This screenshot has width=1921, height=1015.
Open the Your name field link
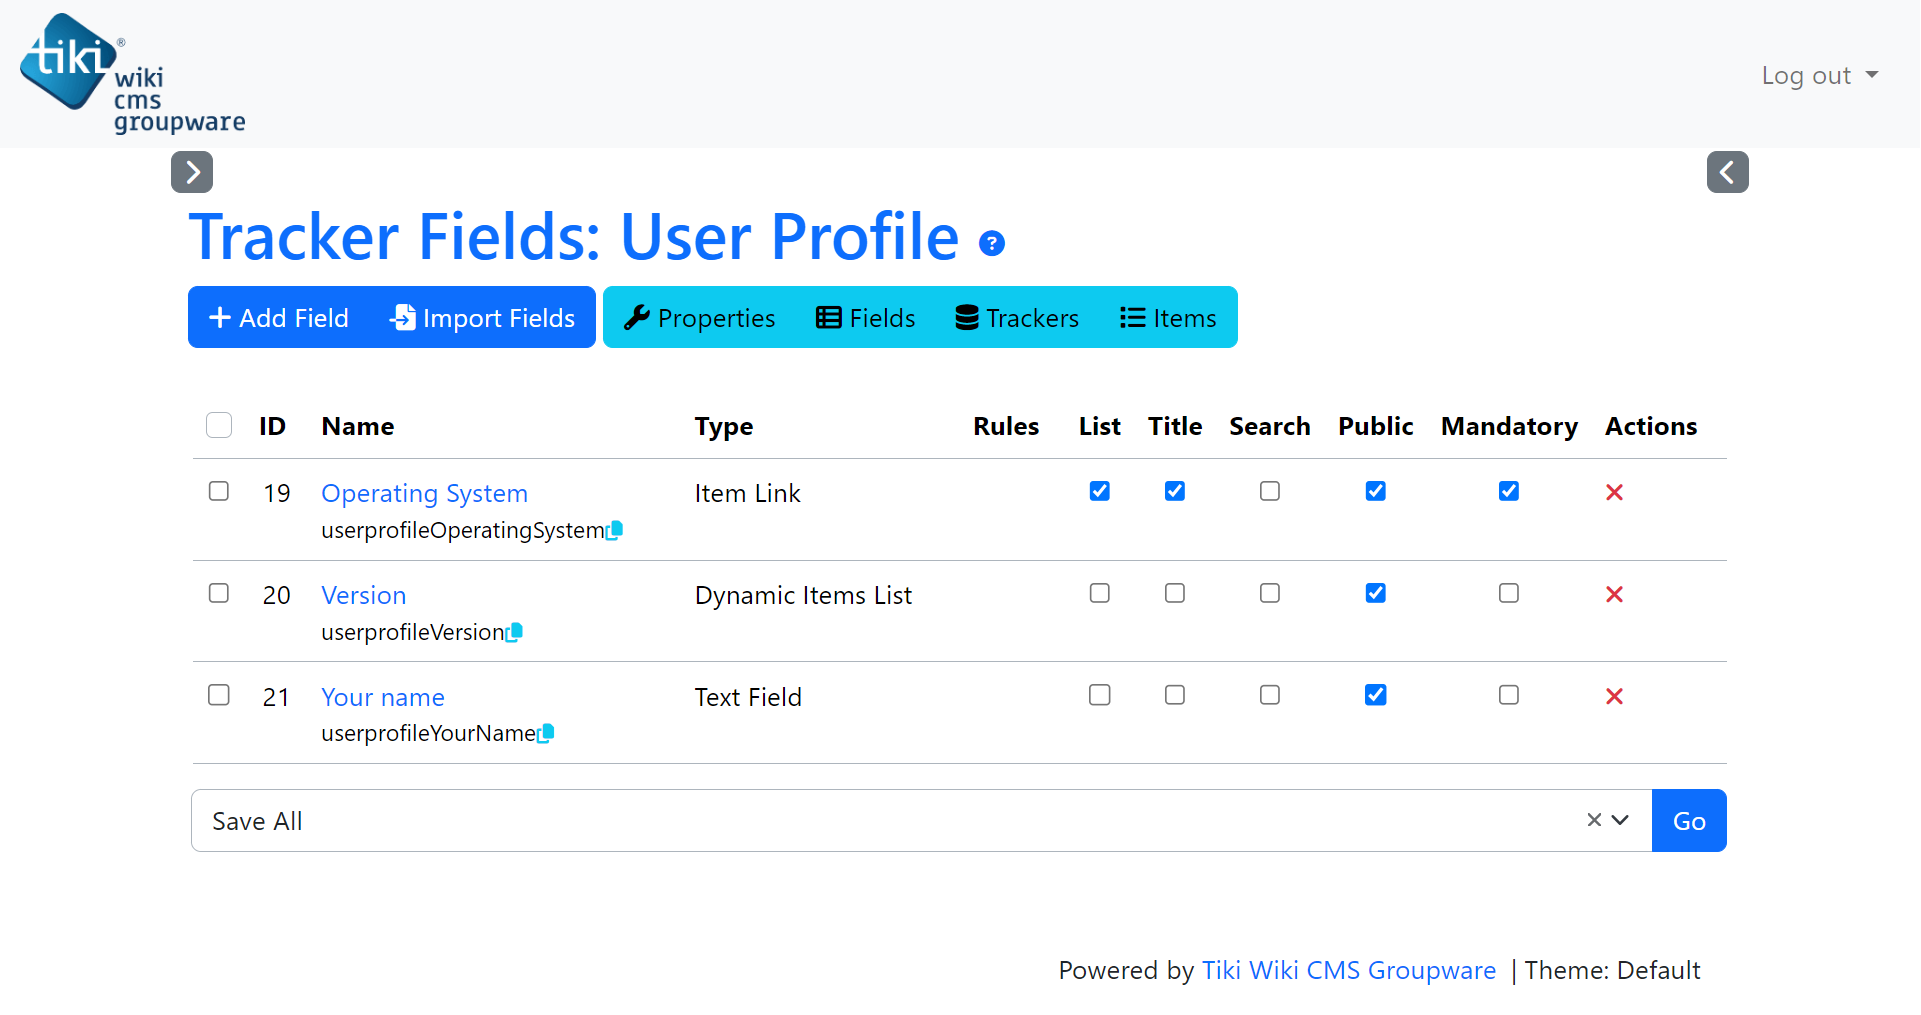coord(382,697)
